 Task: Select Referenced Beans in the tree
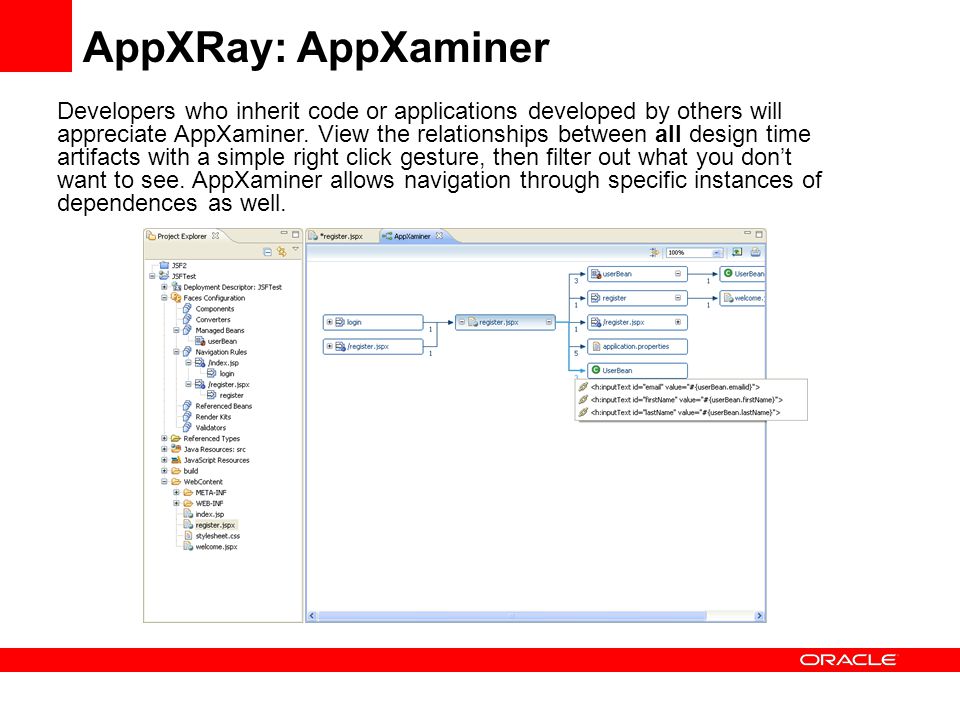coord(223,406)
